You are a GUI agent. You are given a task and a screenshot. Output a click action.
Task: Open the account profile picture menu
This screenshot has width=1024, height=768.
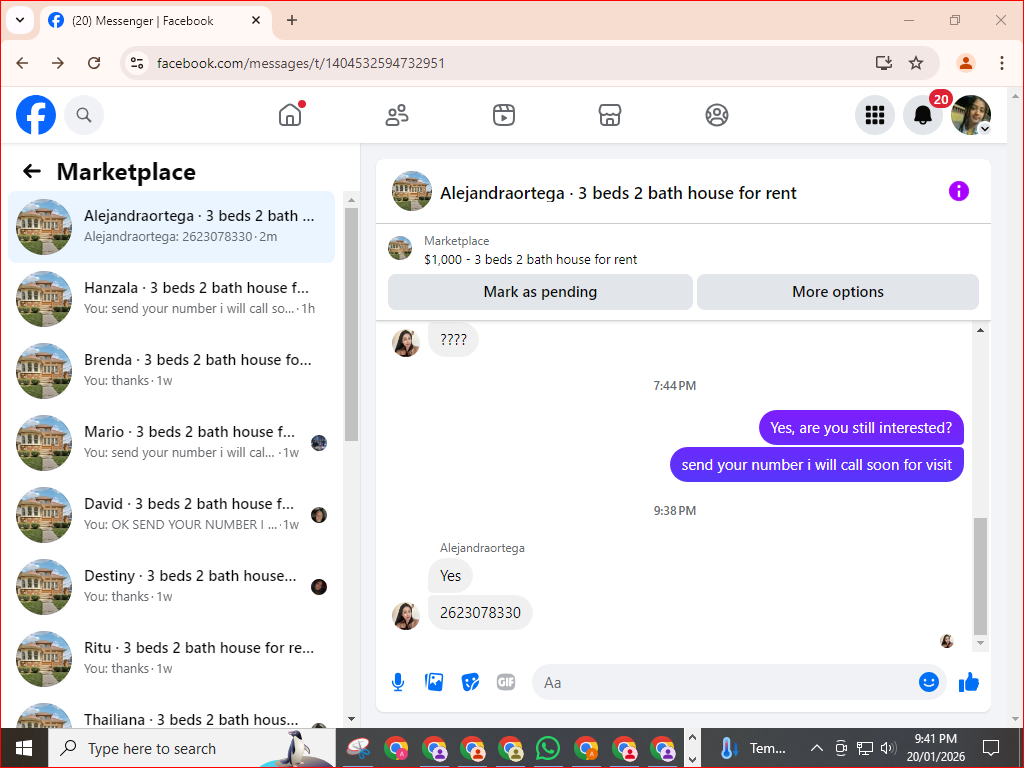[971, 115]
